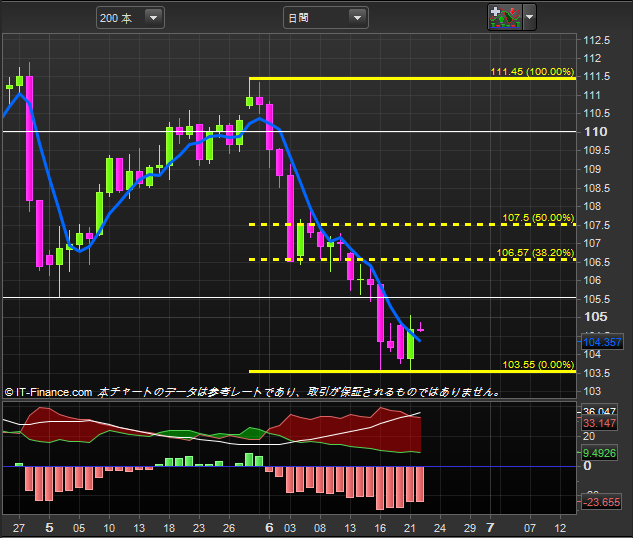Click the 21 date axis label
Image resolution: width=633 pixels, height=538 pixels.
click(410, 528)
